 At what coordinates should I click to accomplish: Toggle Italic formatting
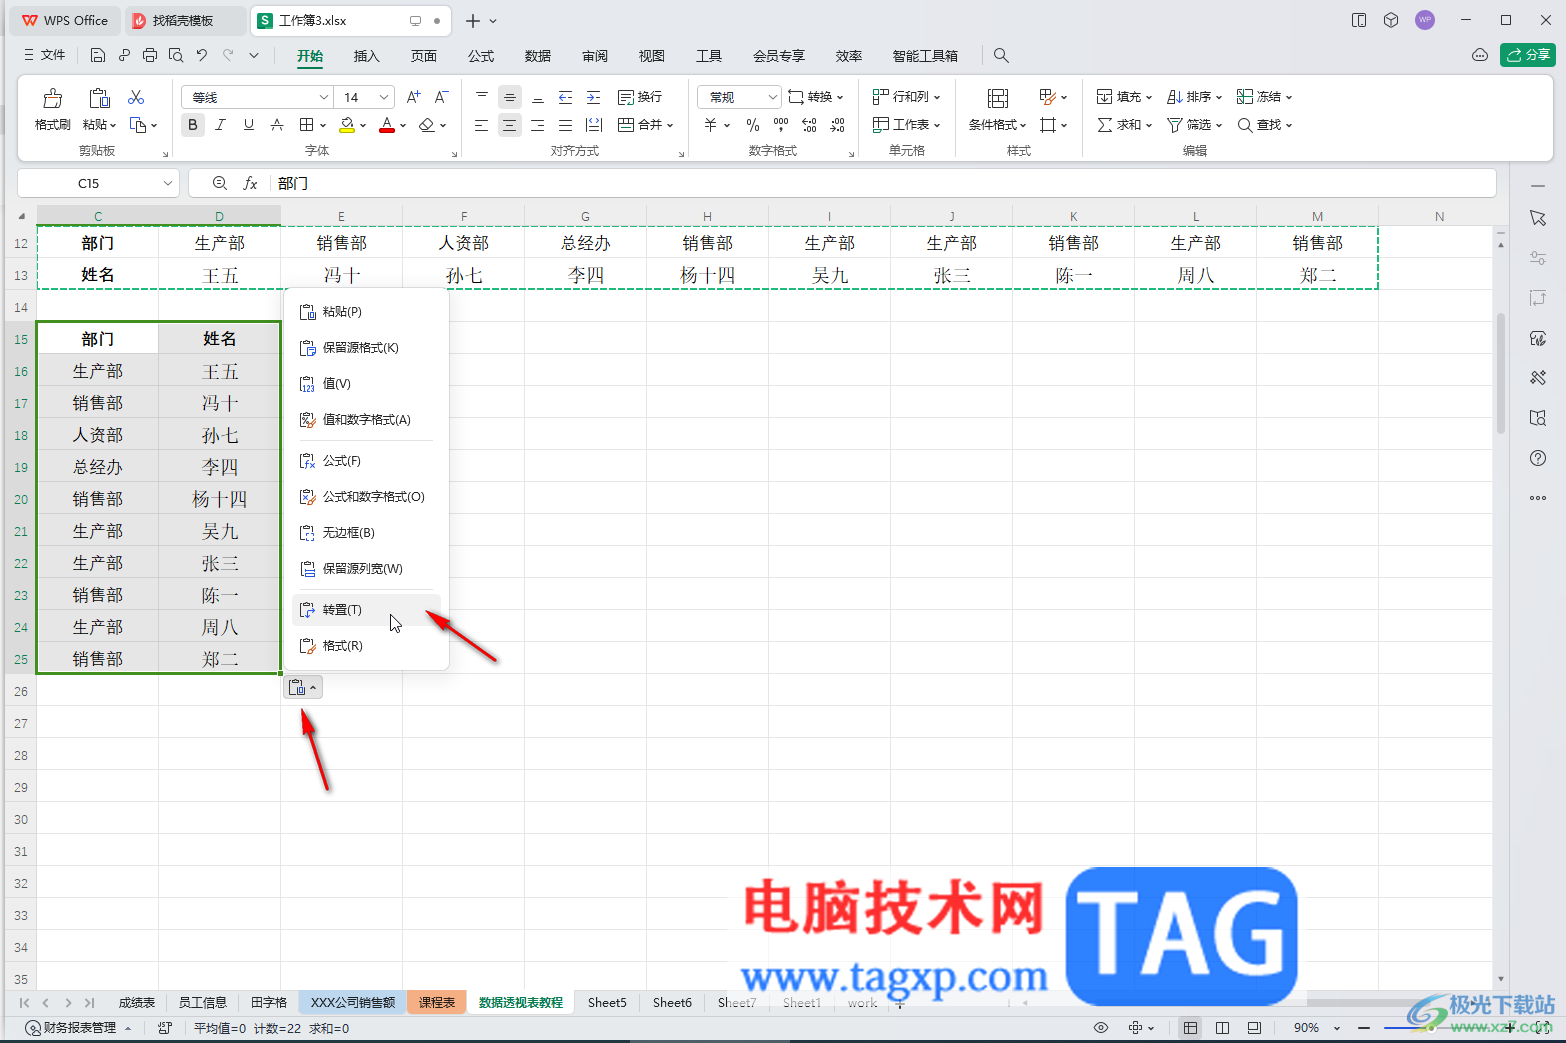tap(221, 125)
